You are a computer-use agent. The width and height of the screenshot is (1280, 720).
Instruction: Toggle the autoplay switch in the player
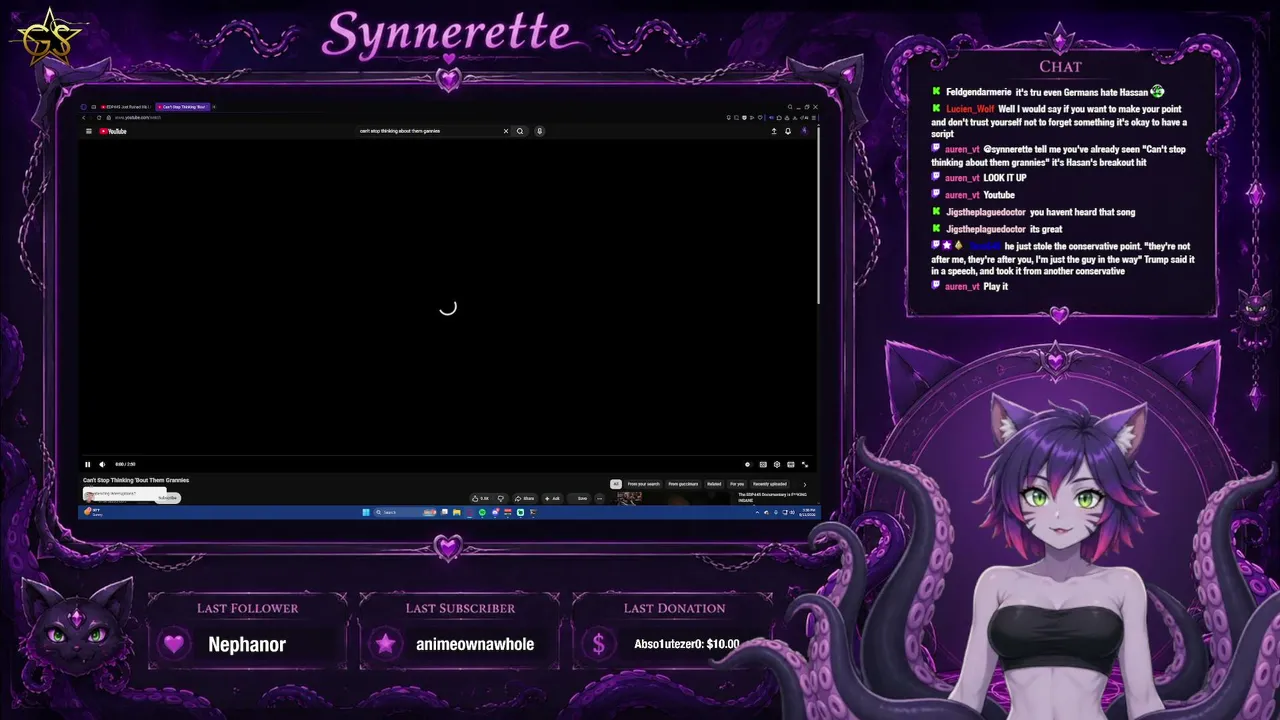[747, 464]
